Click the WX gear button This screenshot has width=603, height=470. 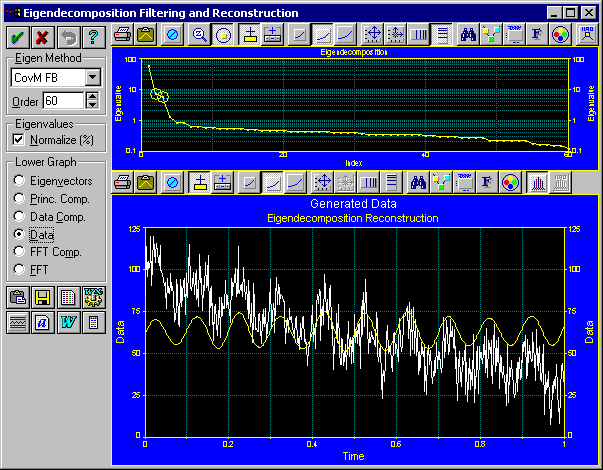94,297
